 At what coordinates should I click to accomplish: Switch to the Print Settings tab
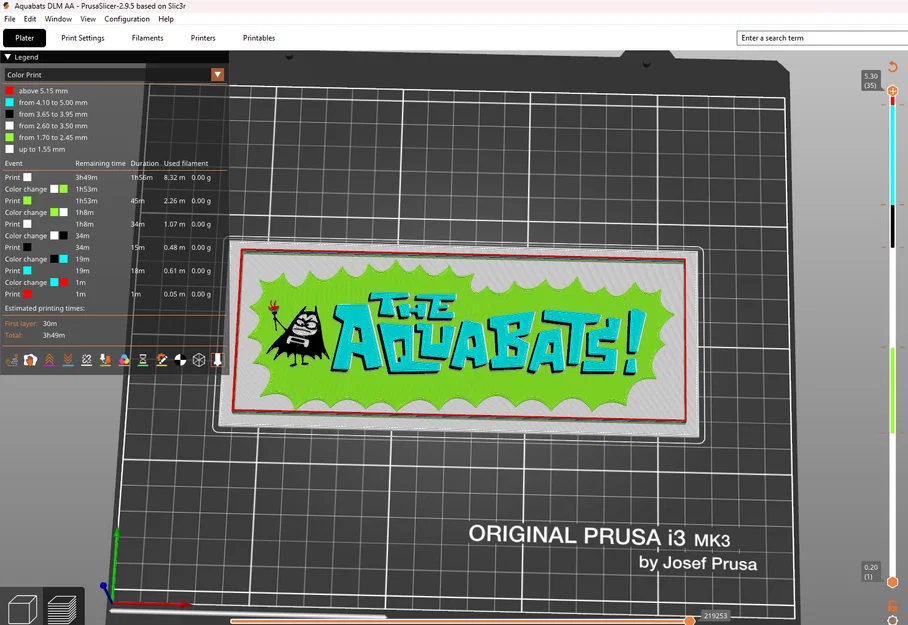click(83, 38)
